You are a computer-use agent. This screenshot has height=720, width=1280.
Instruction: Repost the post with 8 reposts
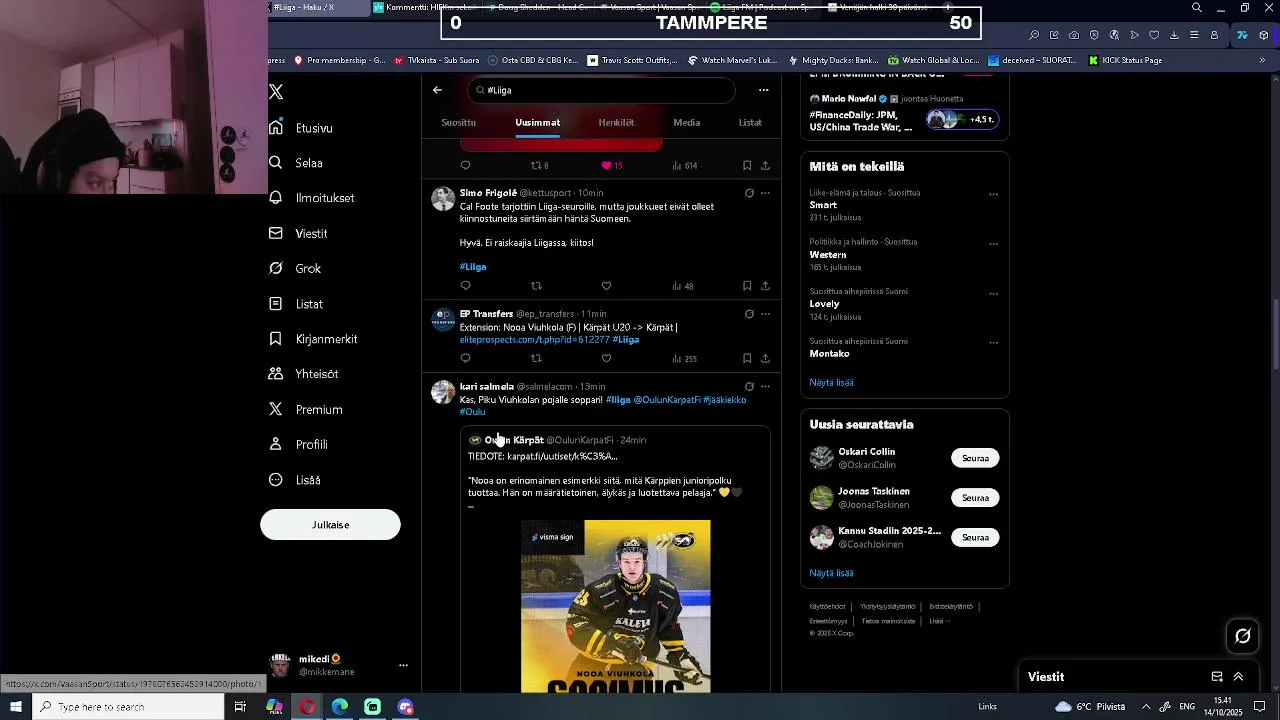tap(539, 165)
